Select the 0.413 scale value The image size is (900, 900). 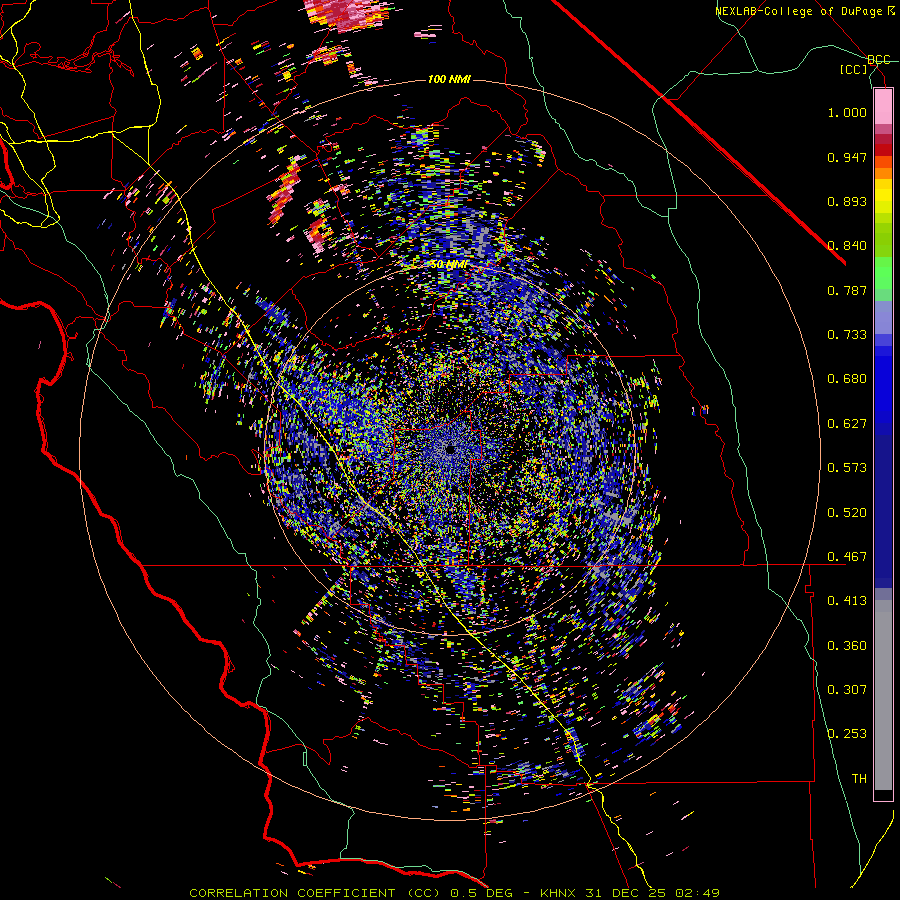pyautogui.click(x=847, y=601)
